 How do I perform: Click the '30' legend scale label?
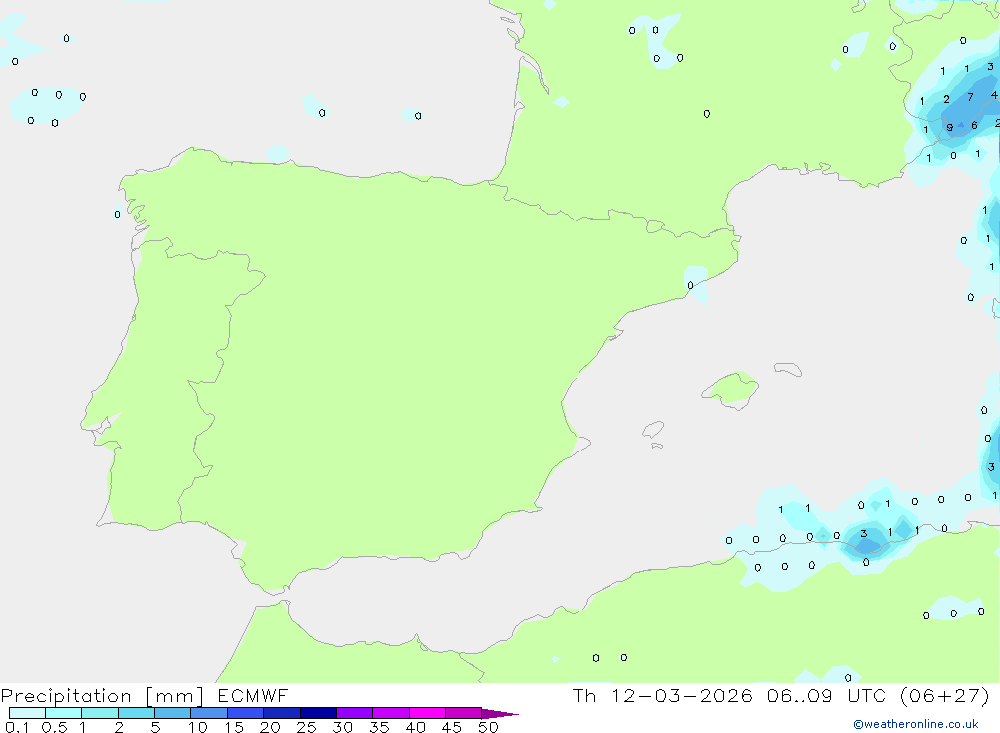[343, 727]
